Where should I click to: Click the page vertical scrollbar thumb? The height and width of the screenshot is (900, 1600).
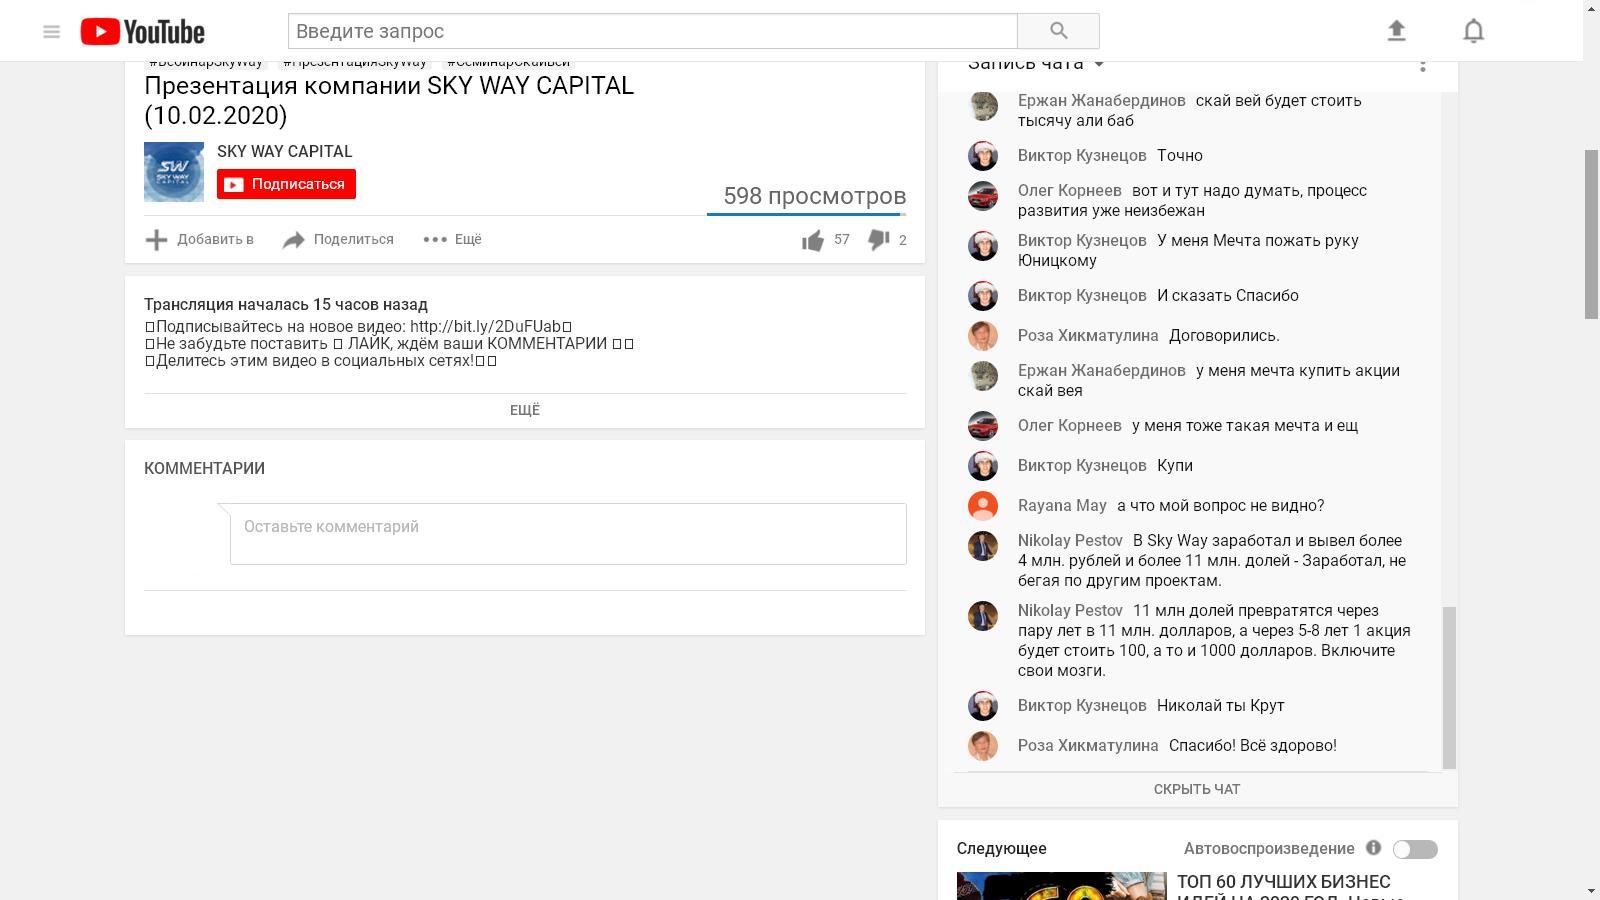(x=1591, y=234)
